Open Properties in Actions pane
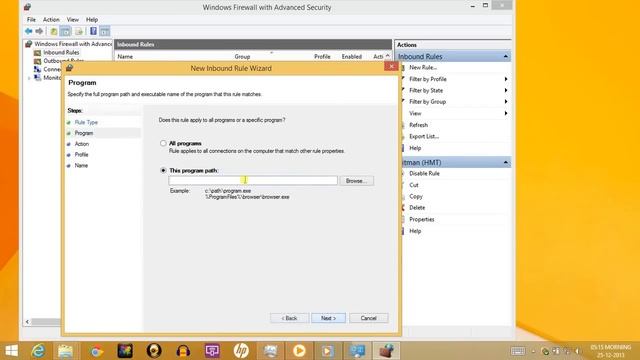Viewport: 640px width, 360px height. pos(422,219)
